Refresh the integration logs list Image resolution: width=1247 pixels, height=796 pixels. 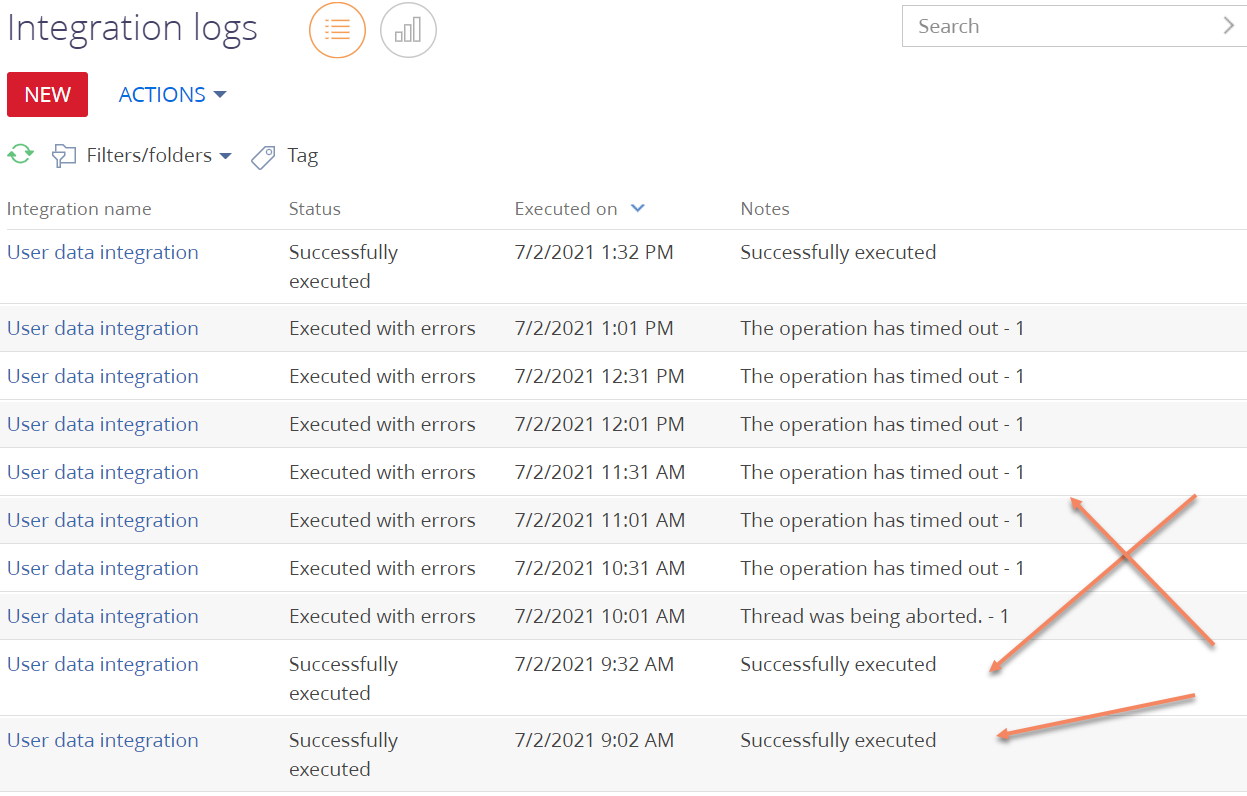[20, 154]
